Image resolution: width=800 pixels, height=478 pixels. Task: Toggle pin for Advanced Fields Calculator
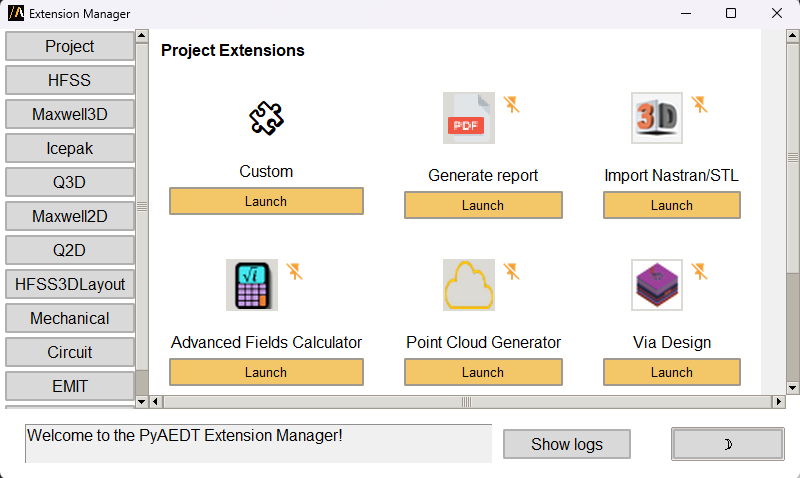point(294,271)
